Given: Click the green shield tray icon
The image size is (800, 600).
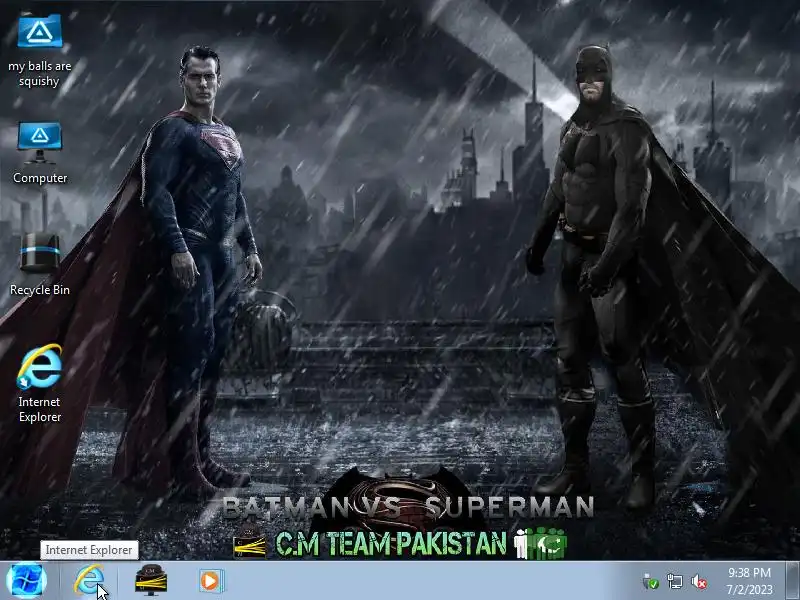Looking at the screenshot, I should click(651, 582).
